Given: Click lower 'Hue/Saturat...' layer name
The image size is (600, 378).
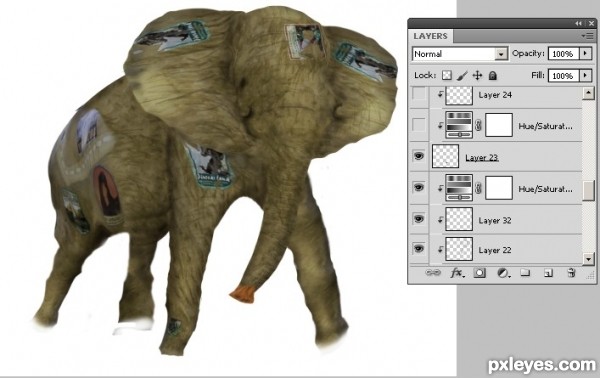Looking at the screenshot, I should pyautogui.click(x=545, y=189).
